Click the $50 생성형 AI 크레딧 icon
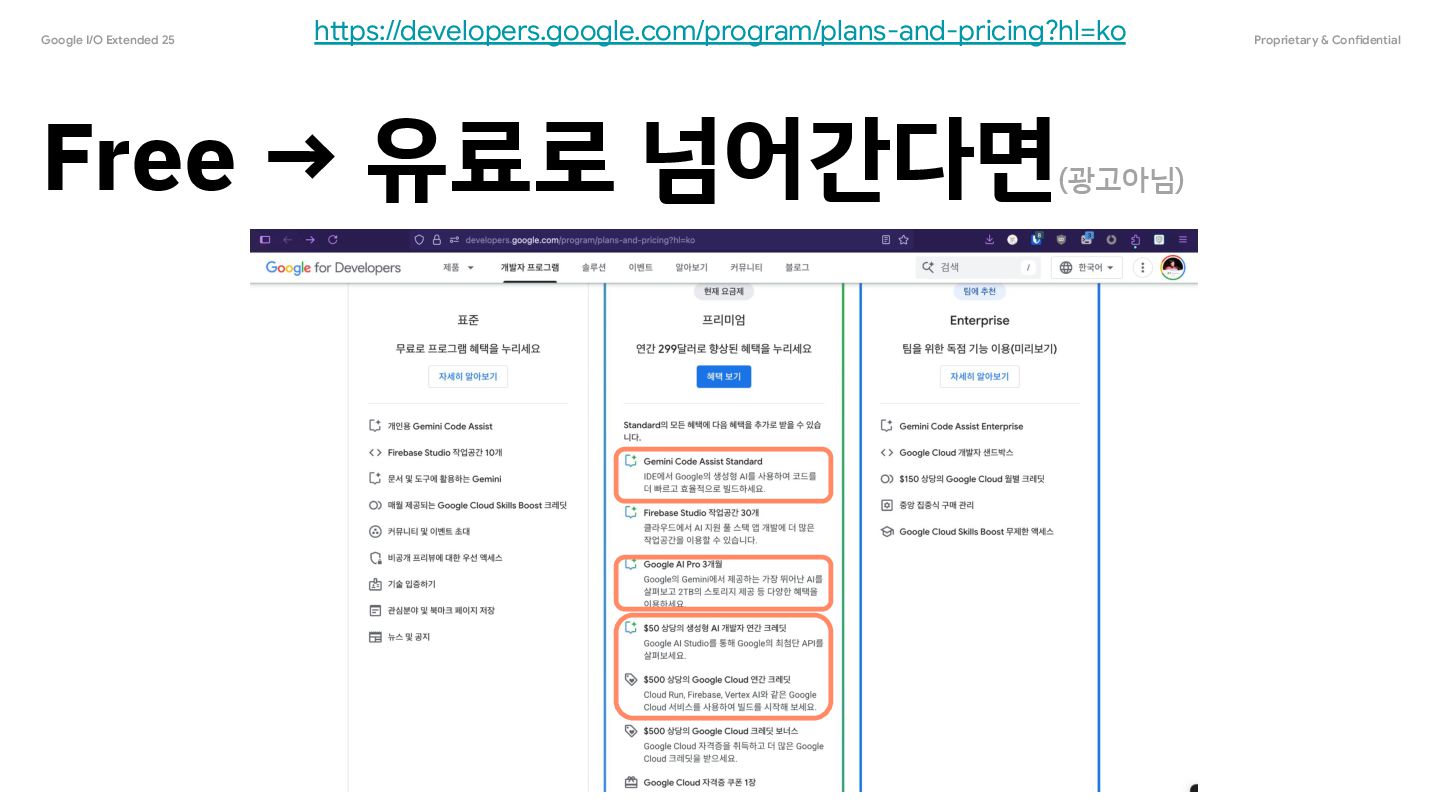 tap(630, 628)
